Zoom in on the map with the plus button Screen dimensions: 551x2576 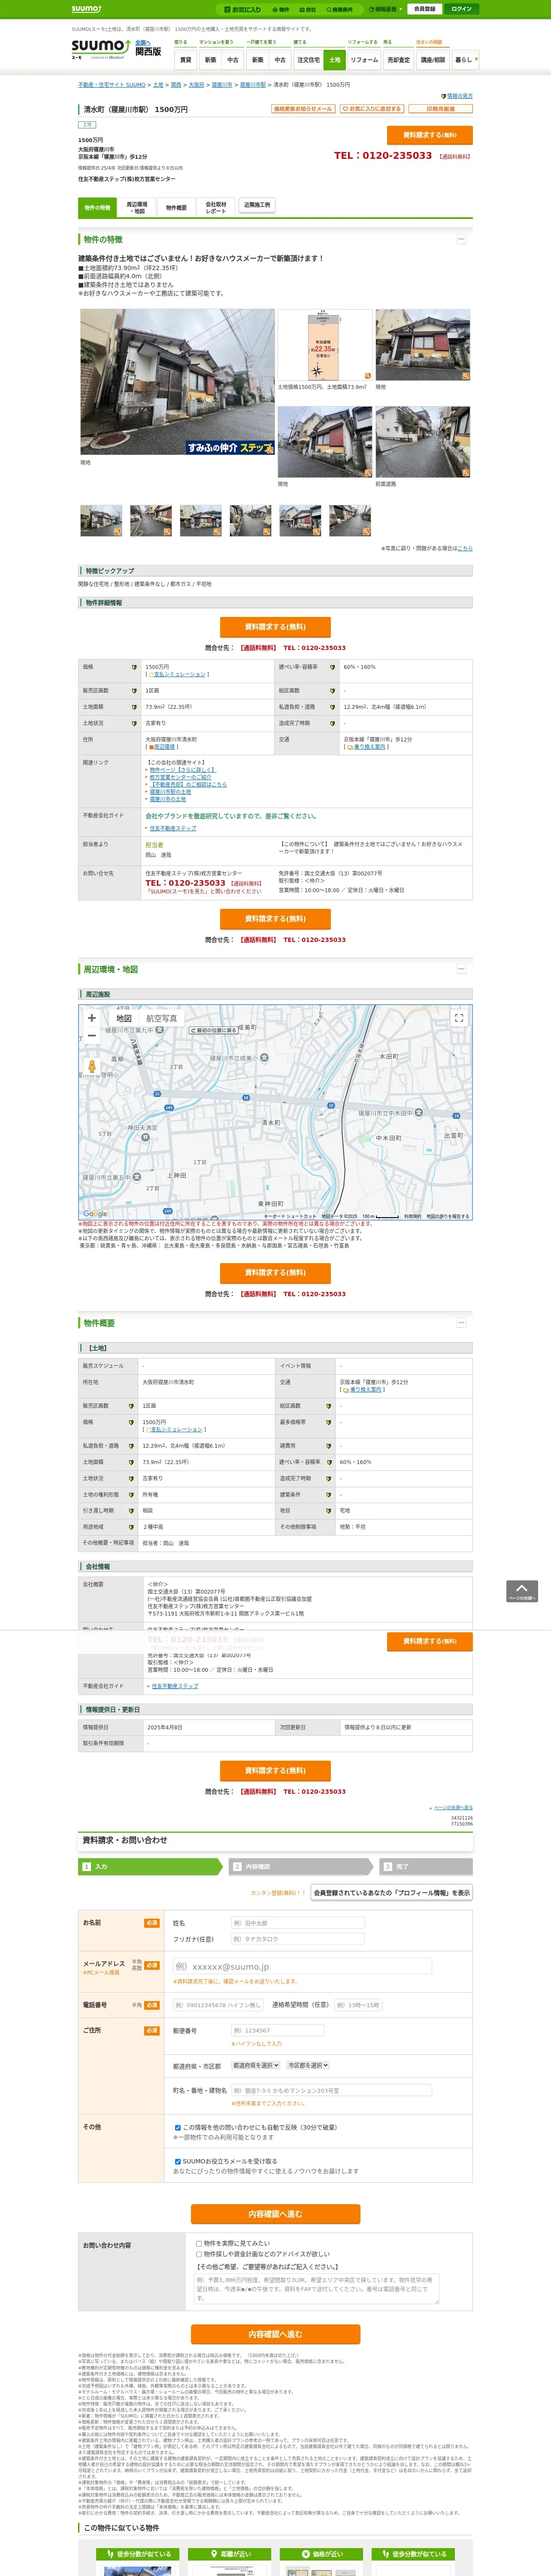point(92,1018)
